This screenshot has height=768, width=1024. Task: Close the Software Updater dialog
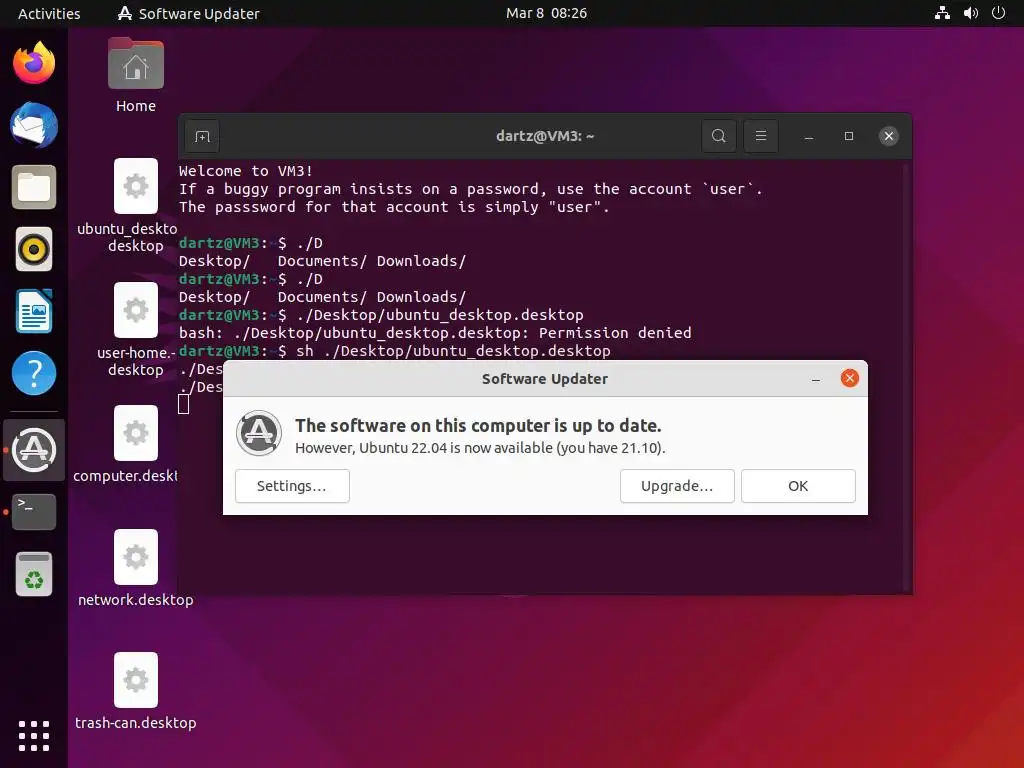point(850,378)
